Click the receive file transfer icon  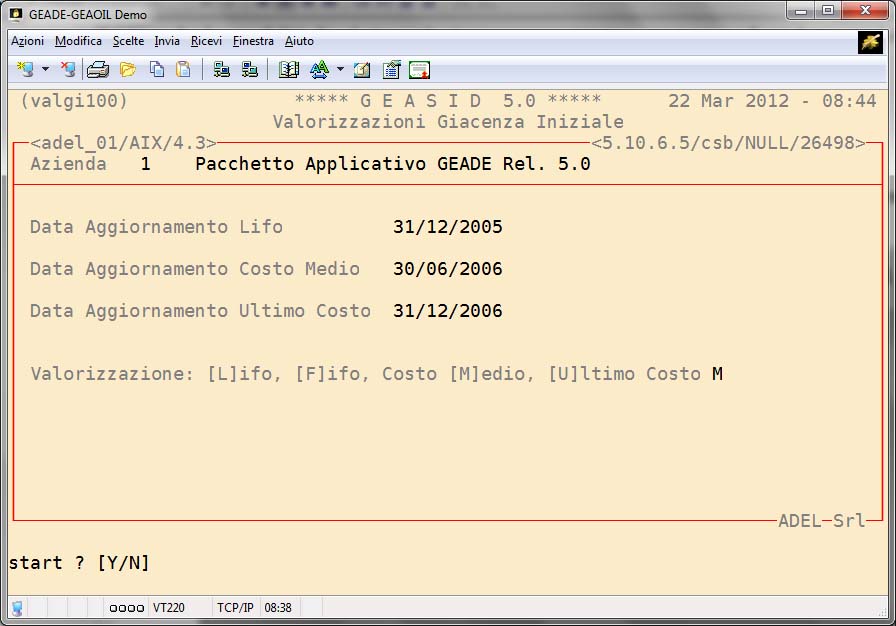pyautogui.click(x=250, y=70)
